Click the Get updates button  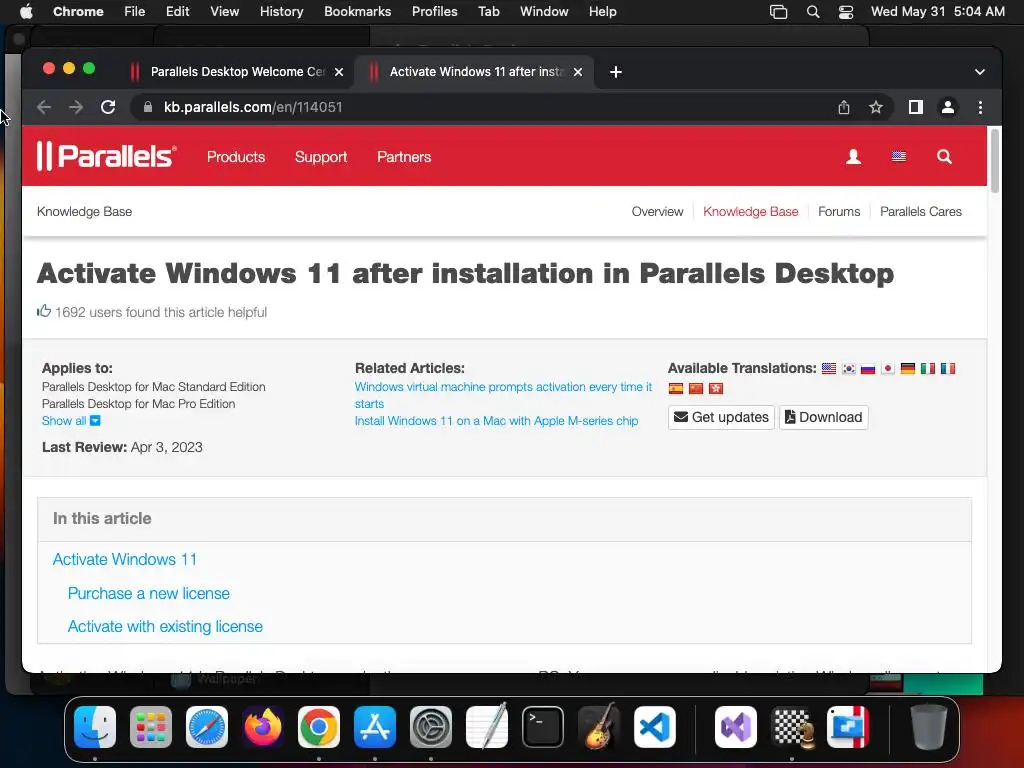click(x=721, y=417)
